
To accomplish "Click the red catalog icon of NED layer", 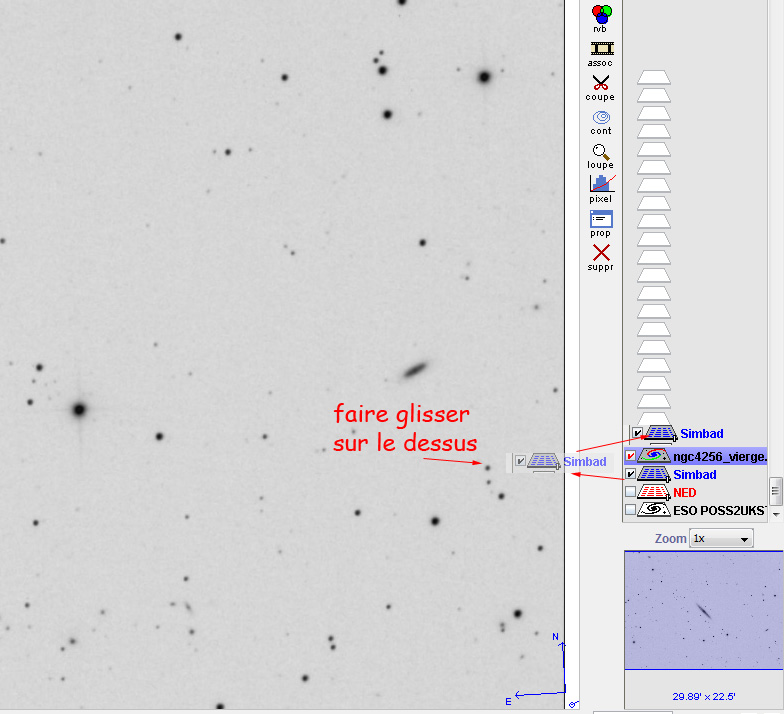I will pos(654,492).
